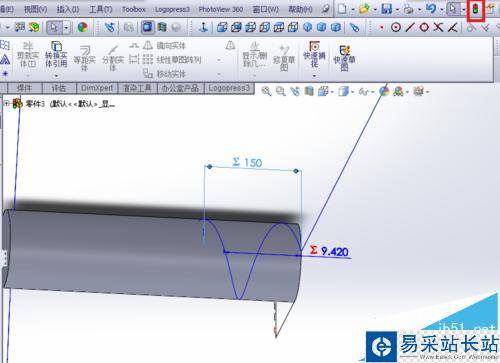Click Trim Entities (剪裁实体)
The height and width of the screenshot is (363, 500).
click(x=28, y=55)
